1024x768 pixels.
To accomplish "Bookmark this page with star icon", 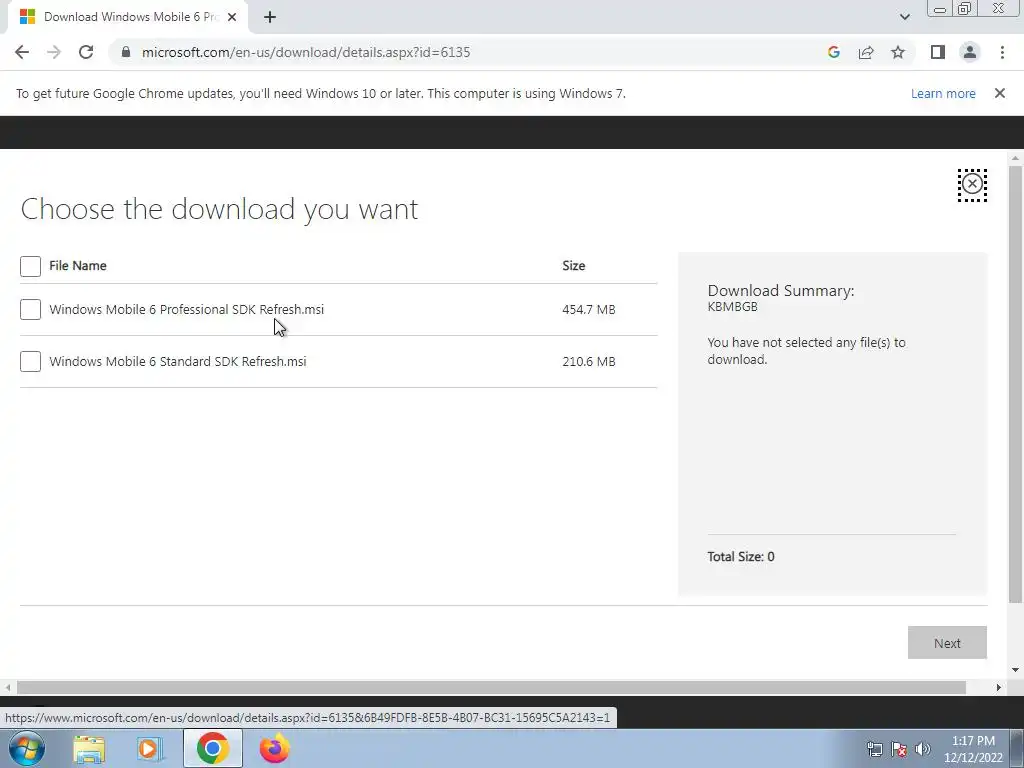I will click(x=898, y=52).
